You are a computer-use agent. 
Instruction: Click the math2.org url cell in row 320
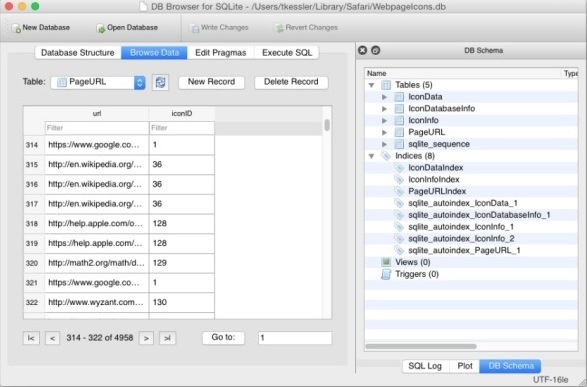[97, 263]
